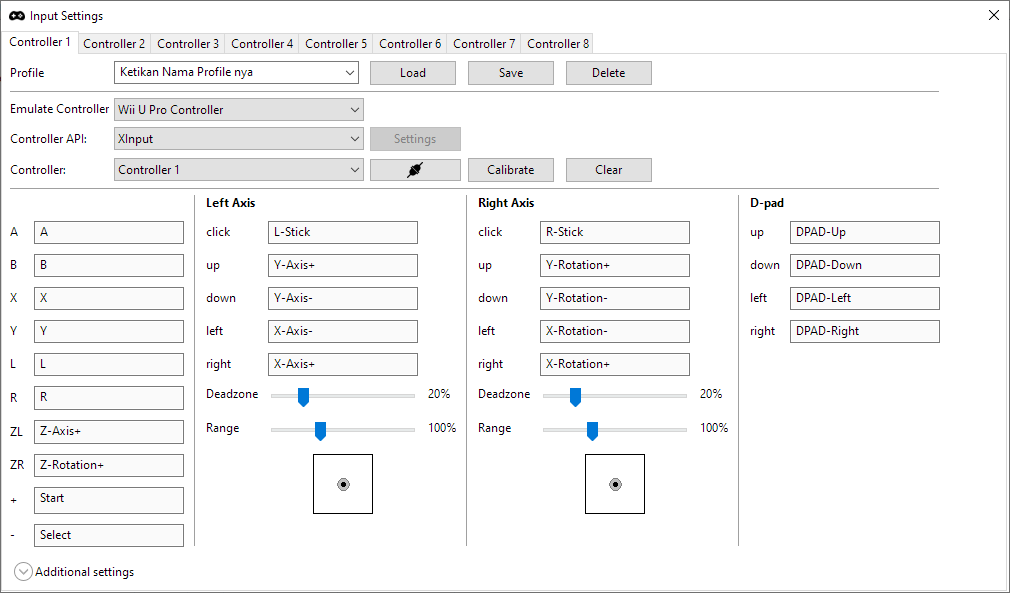Screen dimensions: 1010x593
Task: Expand the Additional settings section
Action: click(x=22, y=571)
